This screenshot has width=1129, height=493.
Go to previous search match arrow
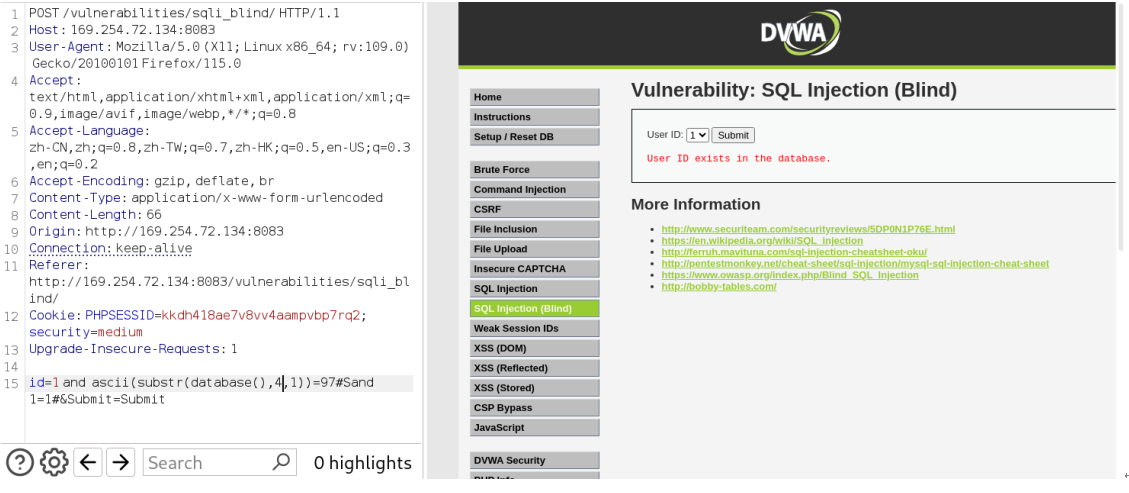point(88,462)
